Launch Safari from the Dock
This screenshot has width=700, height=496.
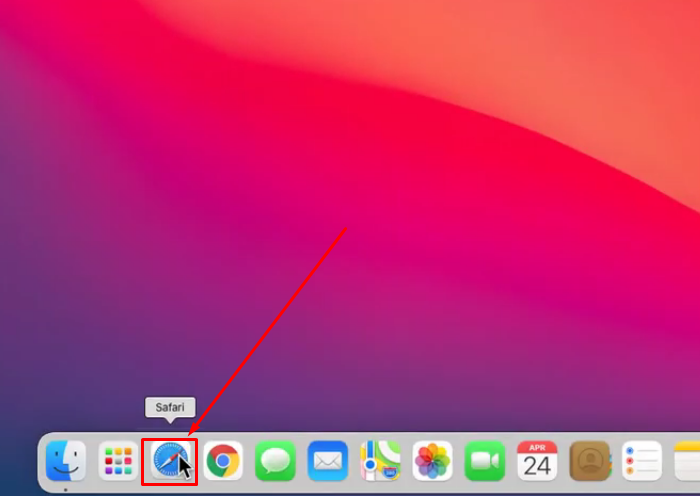coord(170,461)
